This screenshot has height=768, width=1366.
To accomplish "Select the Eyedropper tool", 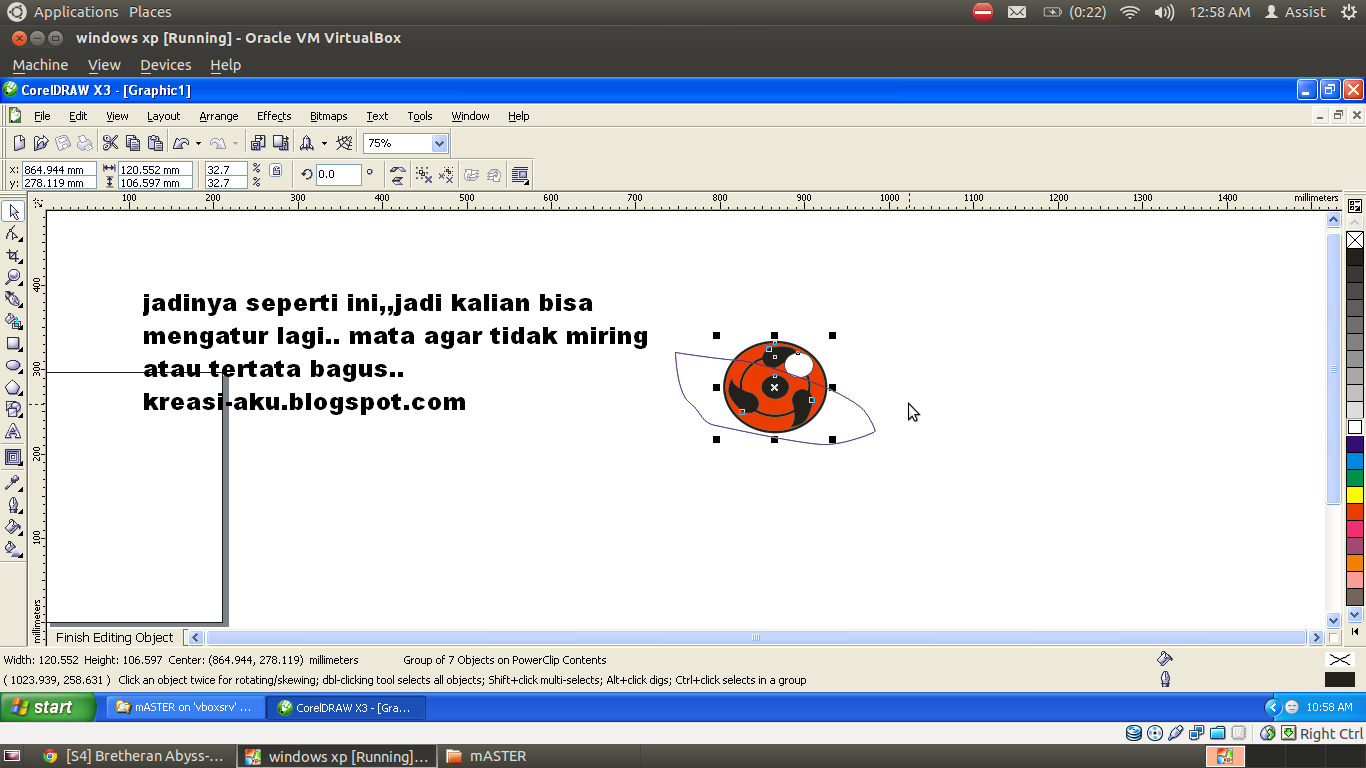I will coord(13,483).
